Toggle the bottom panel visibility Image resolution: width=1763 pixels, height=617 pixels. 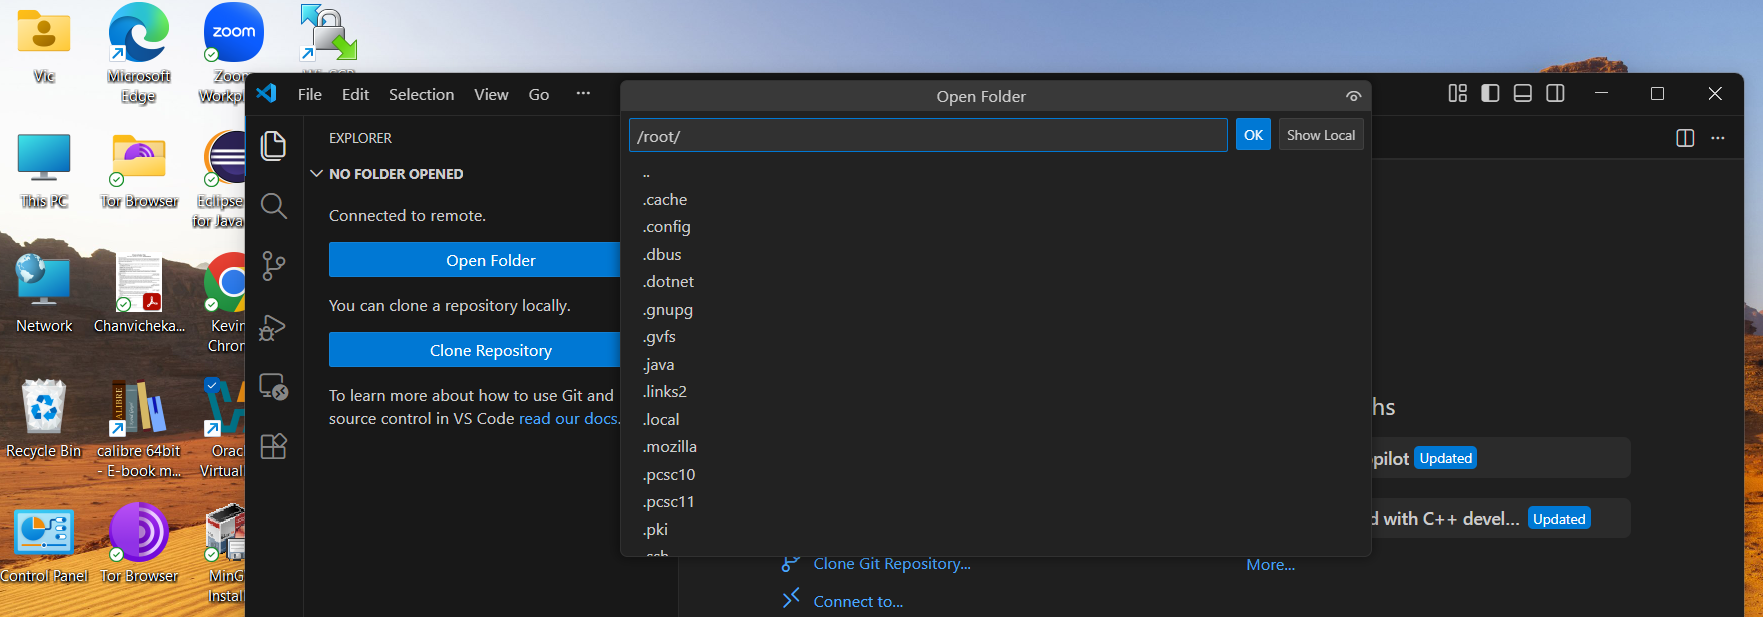[1523, 93]
